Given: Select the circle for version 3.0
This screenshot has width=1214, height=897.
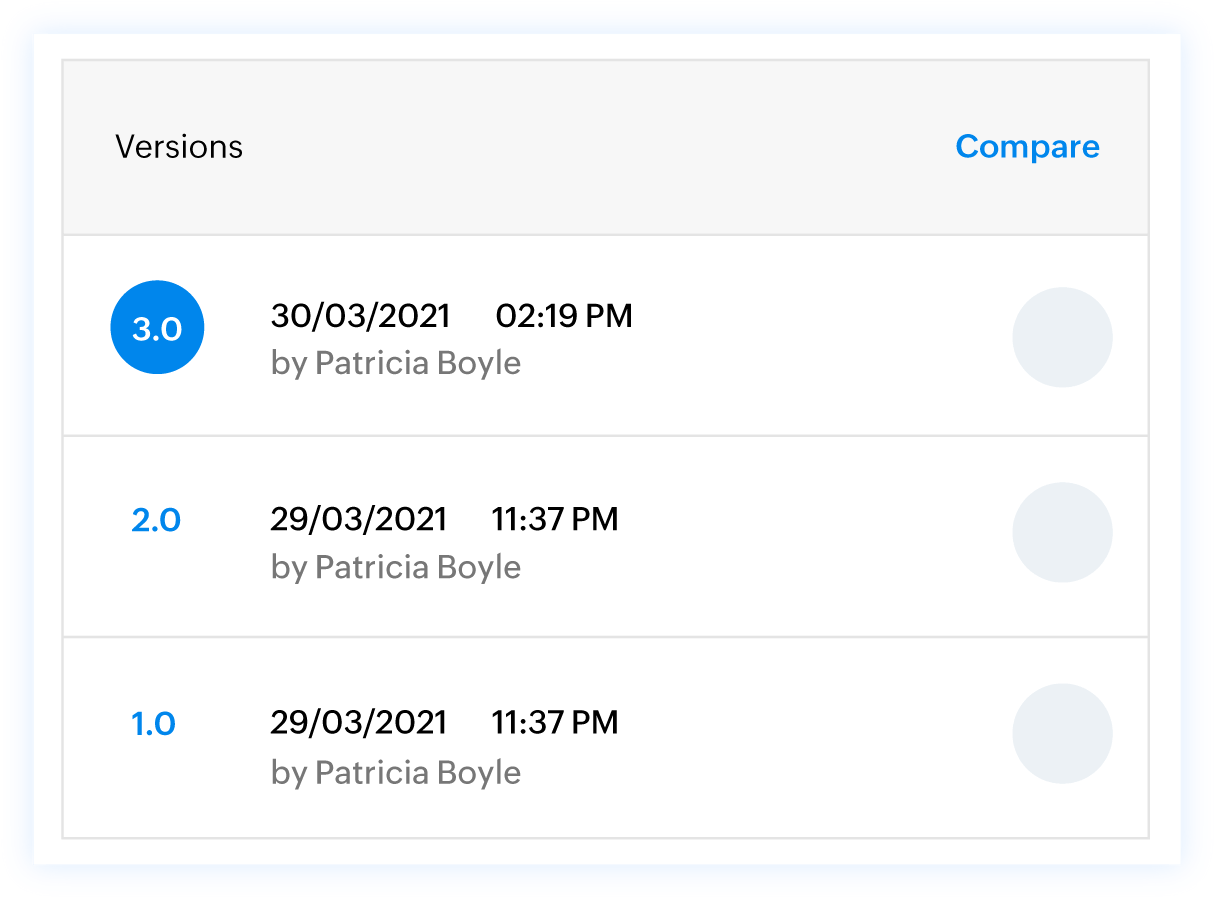Looking at the screenshot, I should 1062,337.
